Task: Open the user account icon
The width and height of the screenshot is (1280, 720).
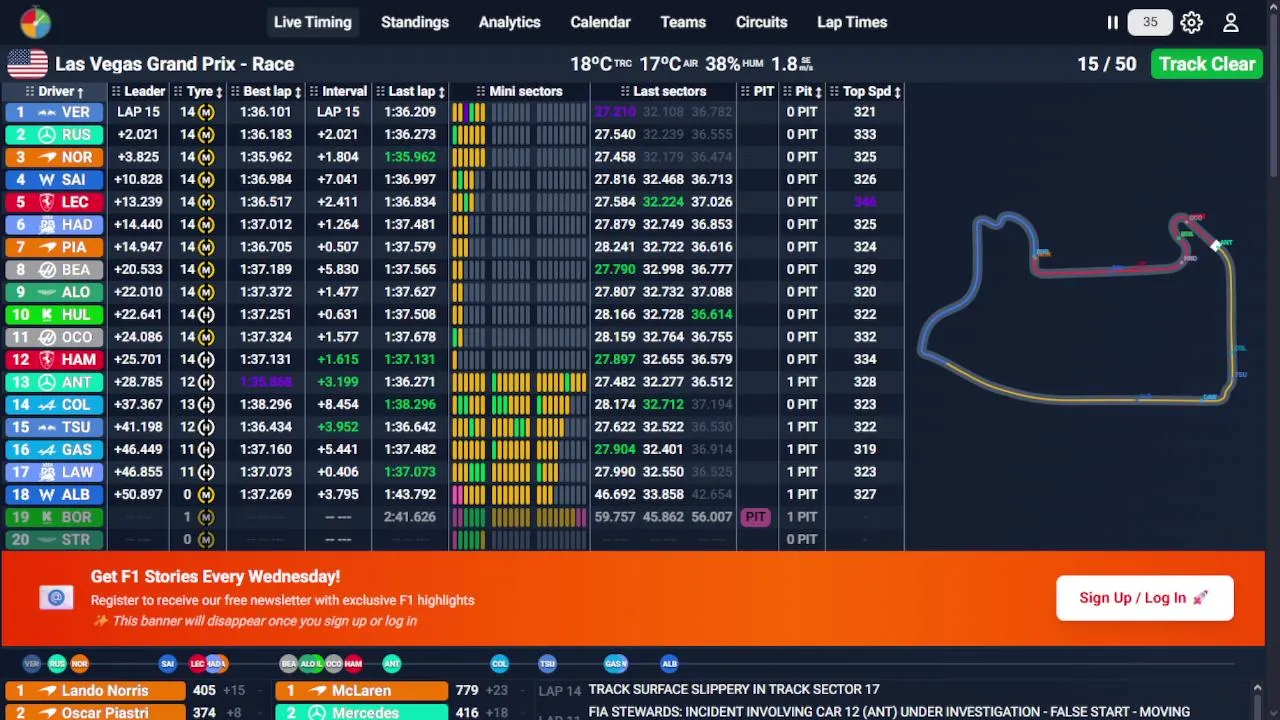Action: tap(1231, 22)
